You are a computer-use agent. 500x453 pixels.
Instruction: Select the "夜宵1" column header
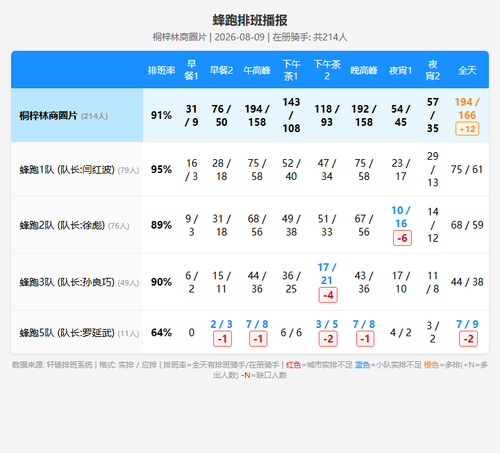click(x=401, y=70)
